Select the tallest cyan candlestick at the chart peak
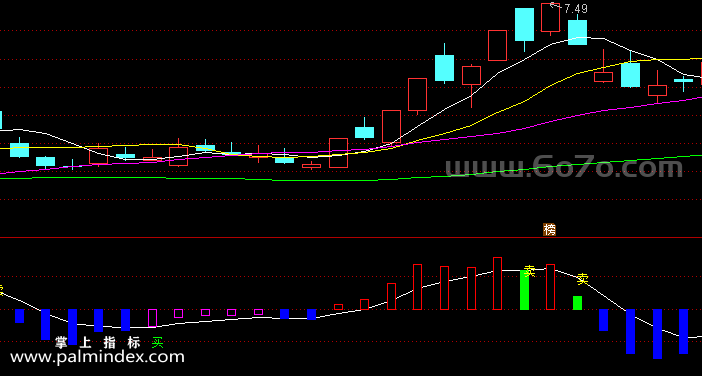Image resolution: width=702 pixels, height=376 pixels. (x=524, y=25)
